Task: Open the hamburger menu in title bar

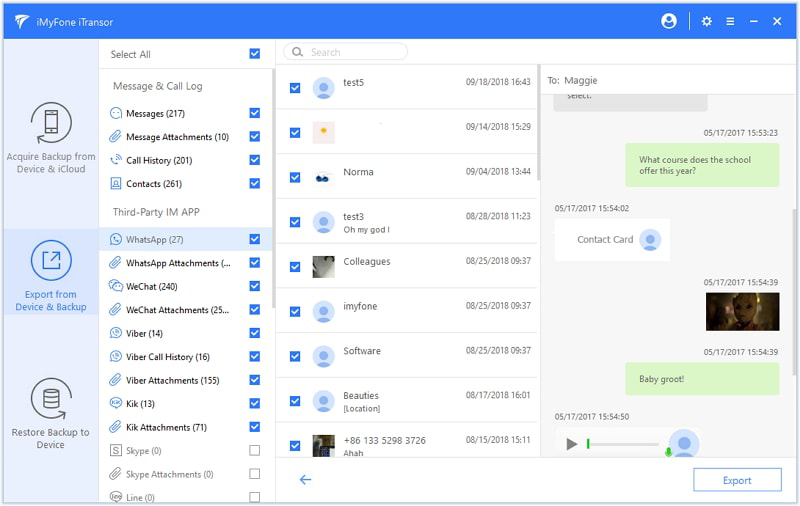Action: 731,21
